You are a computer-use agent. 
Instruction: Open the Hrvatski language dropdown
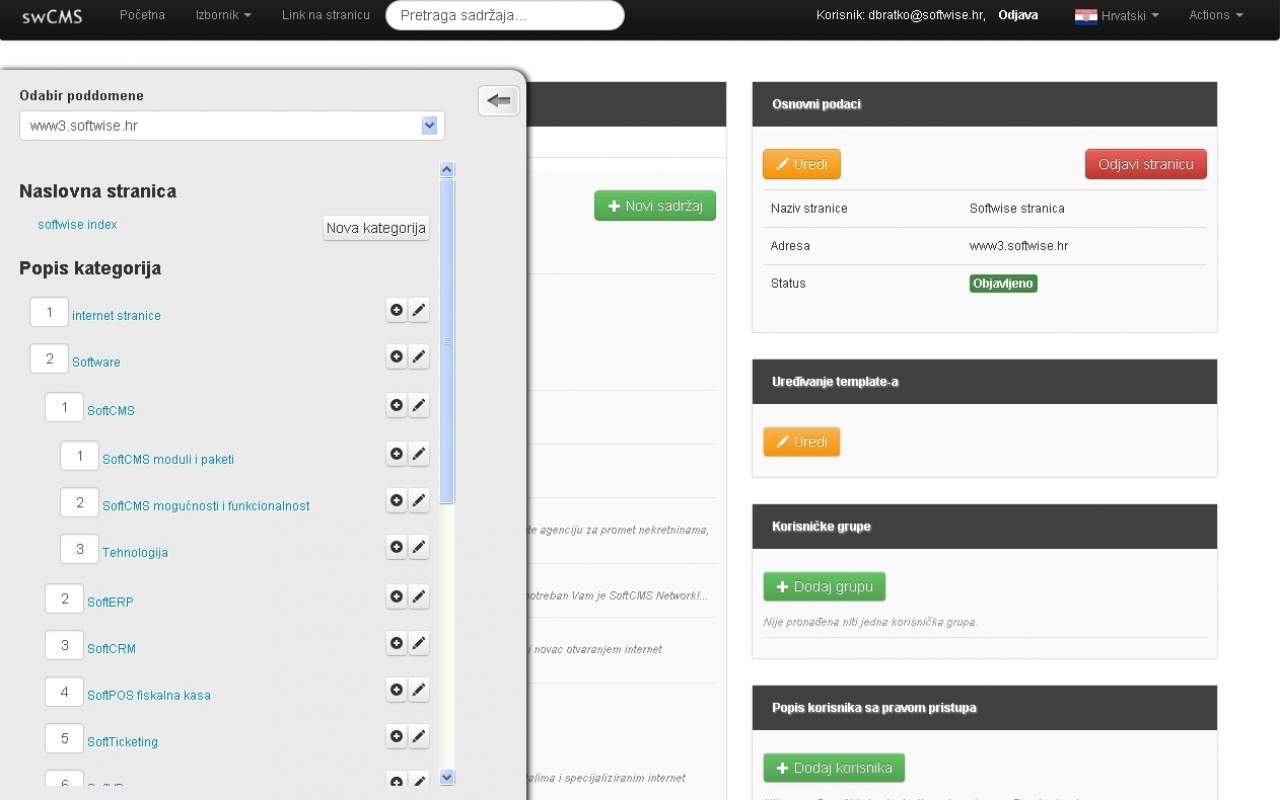coord(1129,15)
